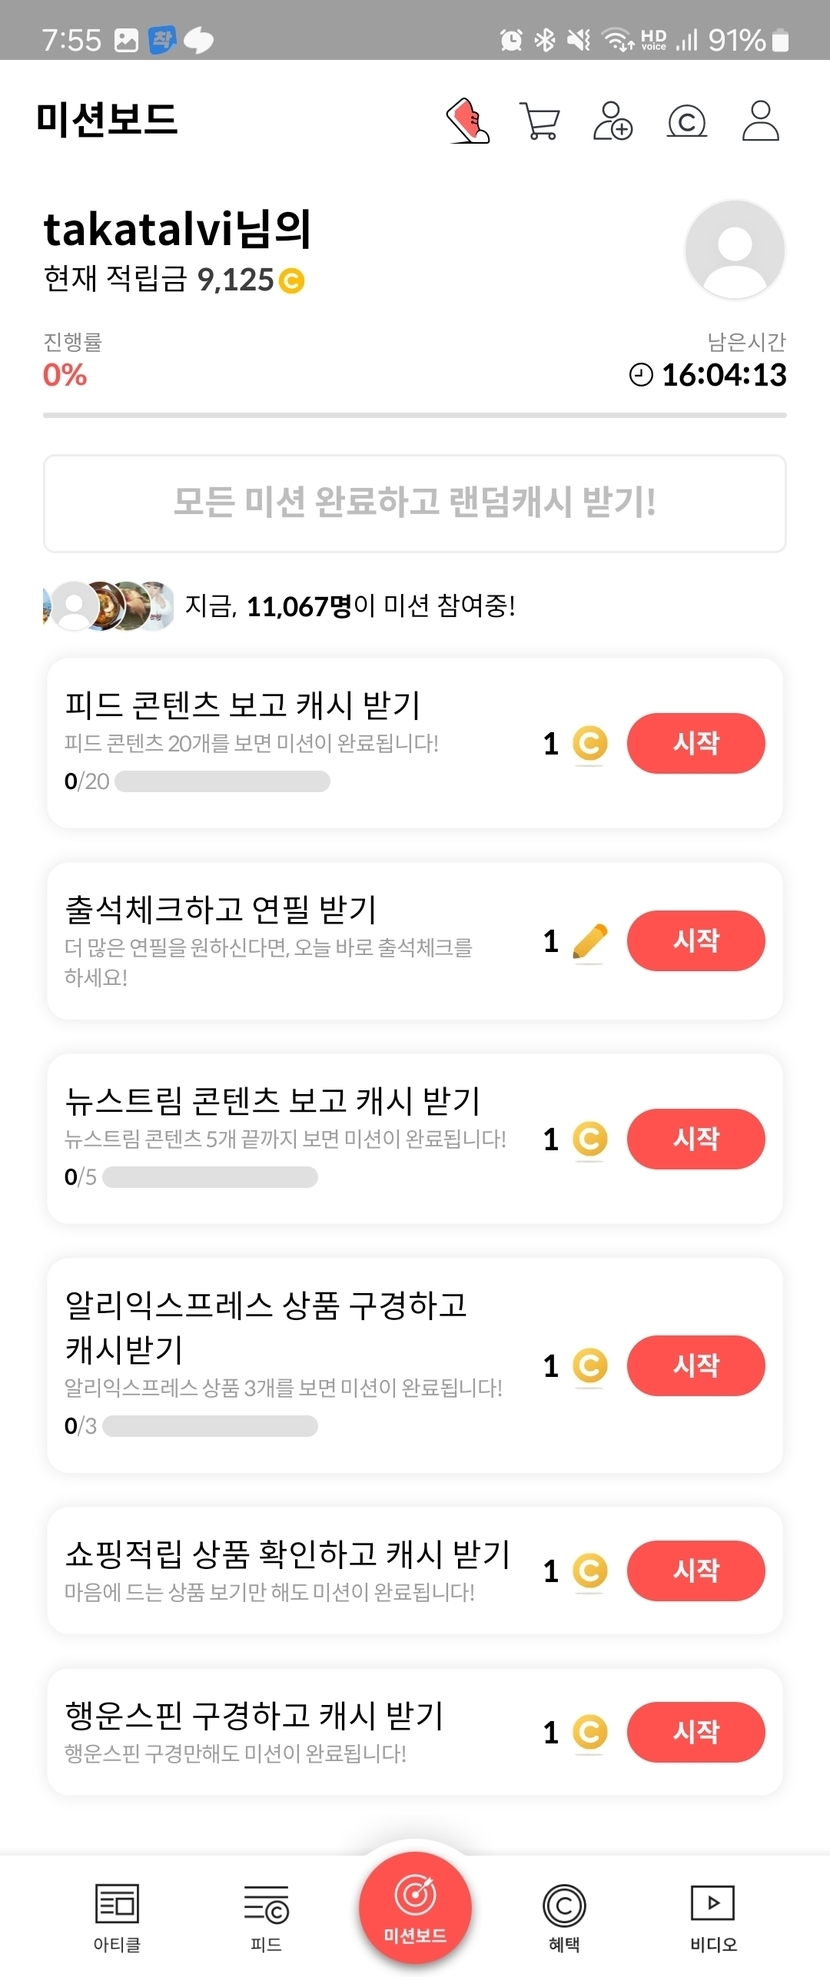This screenshot has height=1977, width=830.
Task: Tap the invite friend icon
Action: tap(612, 121)
